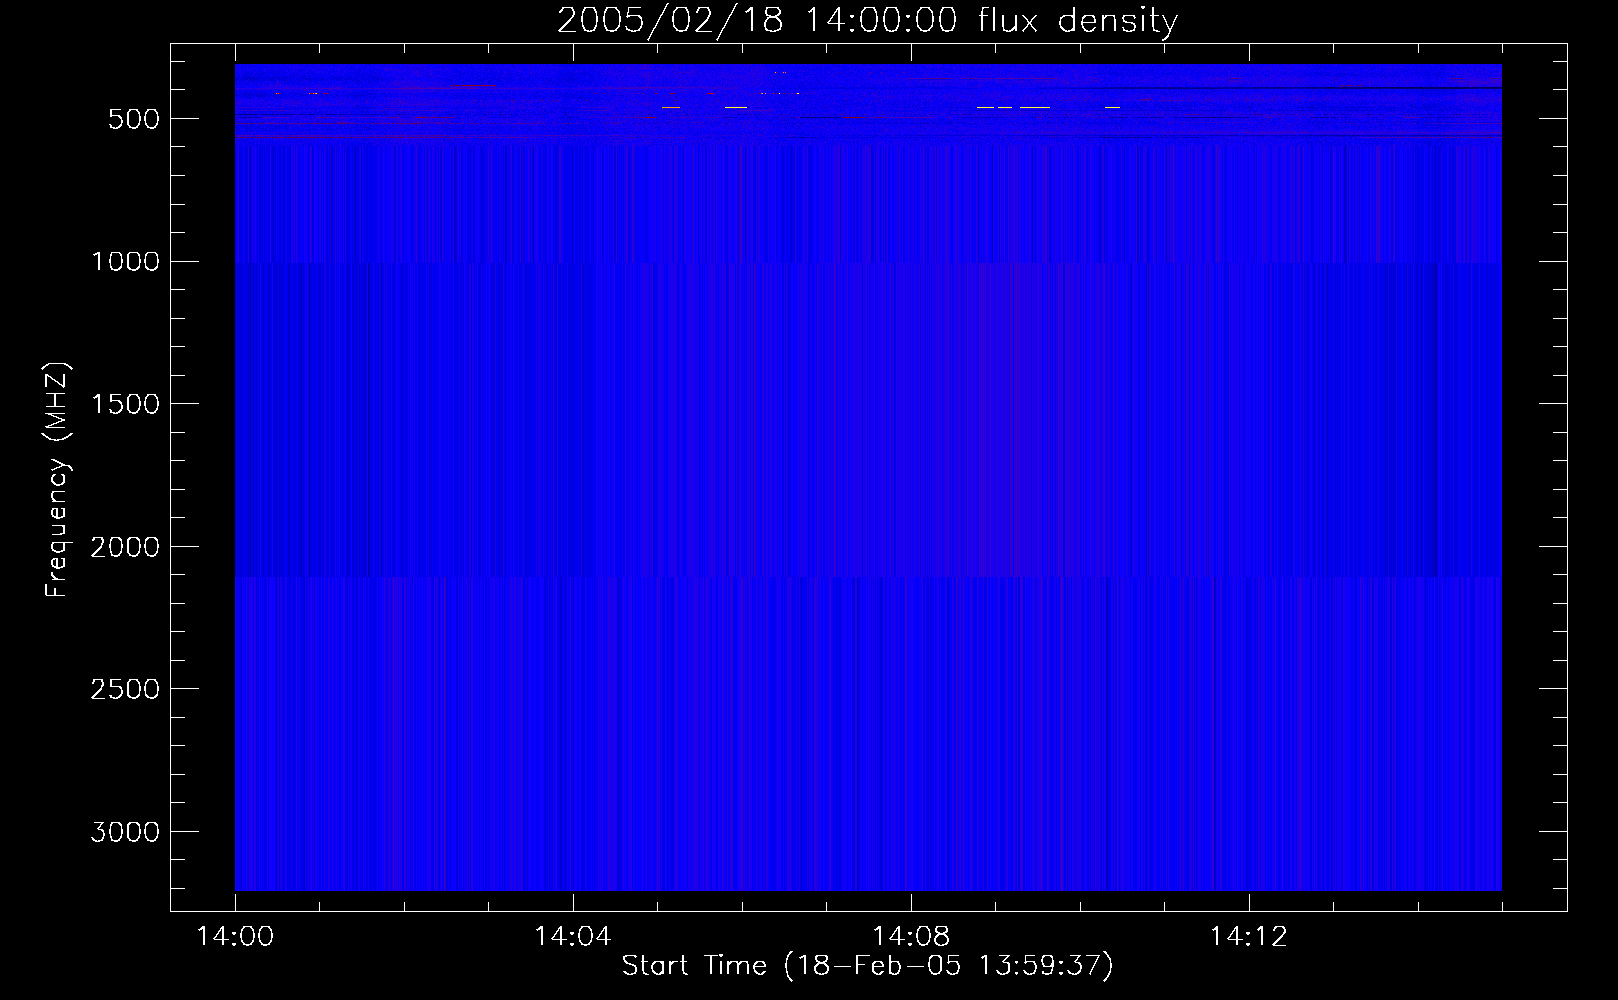This screenshot has height=1000, width=1618.
Task: Click the 14:08 time tick label
Action: 910,937
